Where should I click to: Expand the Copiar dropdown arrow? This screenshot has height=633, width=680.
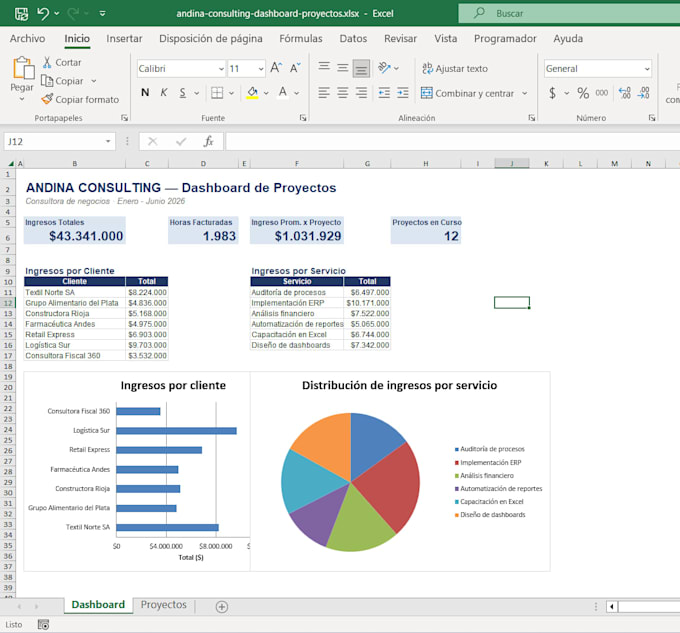coord(94,81)
